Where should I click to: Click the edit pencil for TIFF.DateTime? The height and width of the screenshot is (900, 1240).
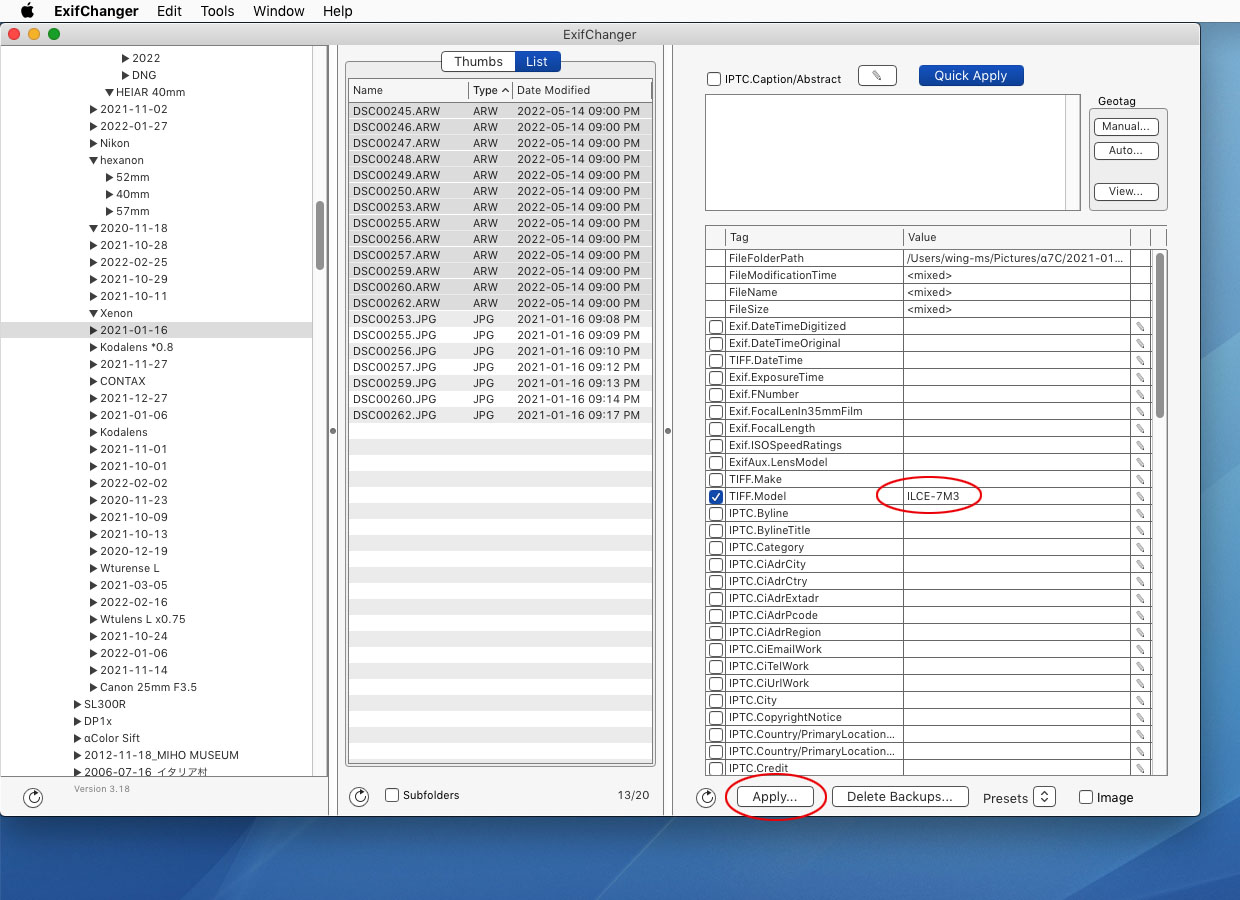[x=1140, y=361]
